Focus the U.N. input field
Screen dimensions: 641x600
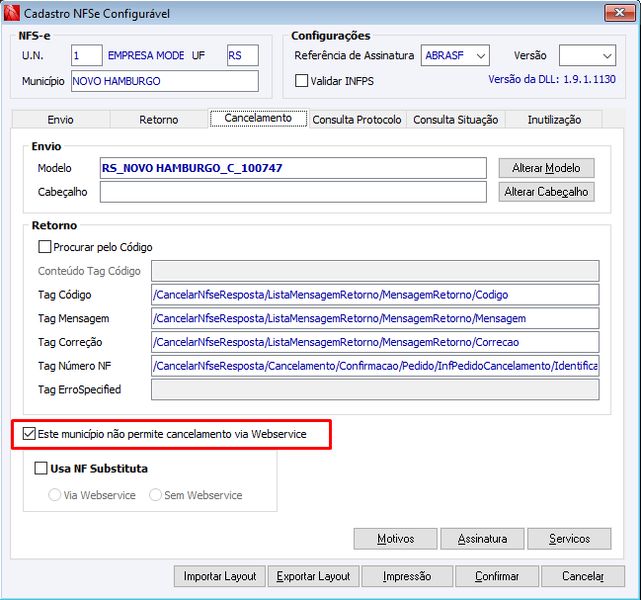click(x=87, y=55)
